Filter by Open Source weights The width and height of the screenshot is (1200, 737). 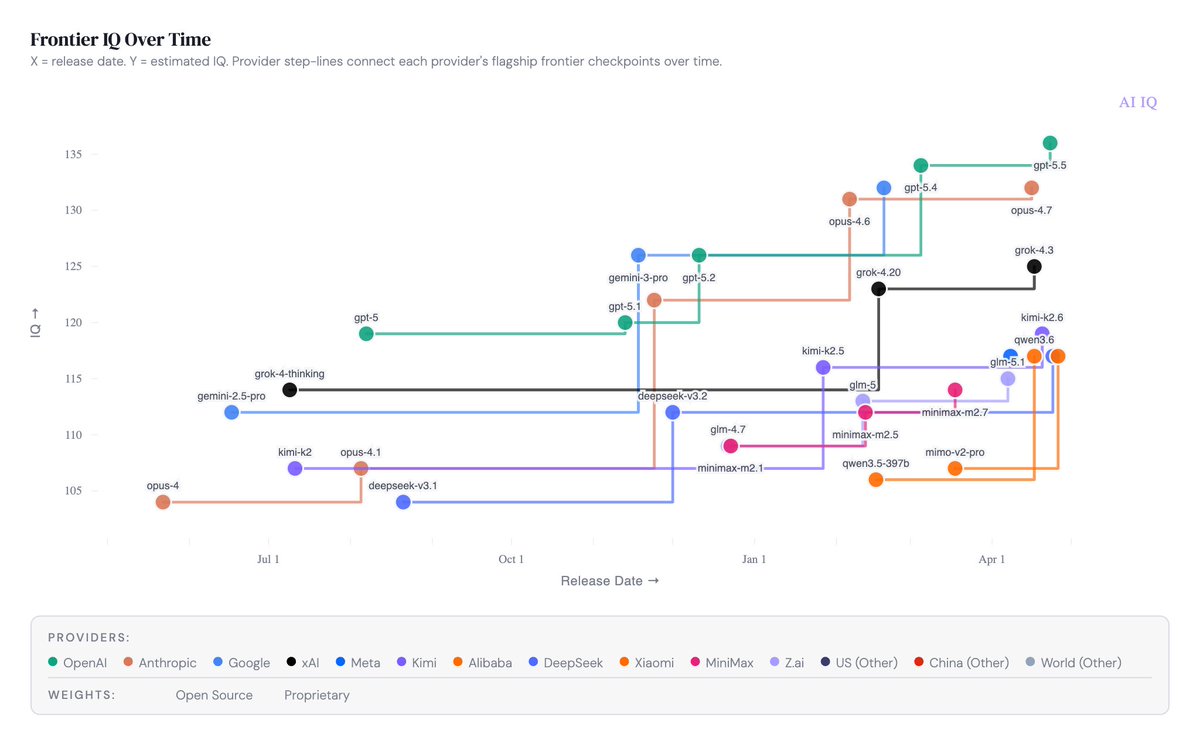click(x=214, y=695)
